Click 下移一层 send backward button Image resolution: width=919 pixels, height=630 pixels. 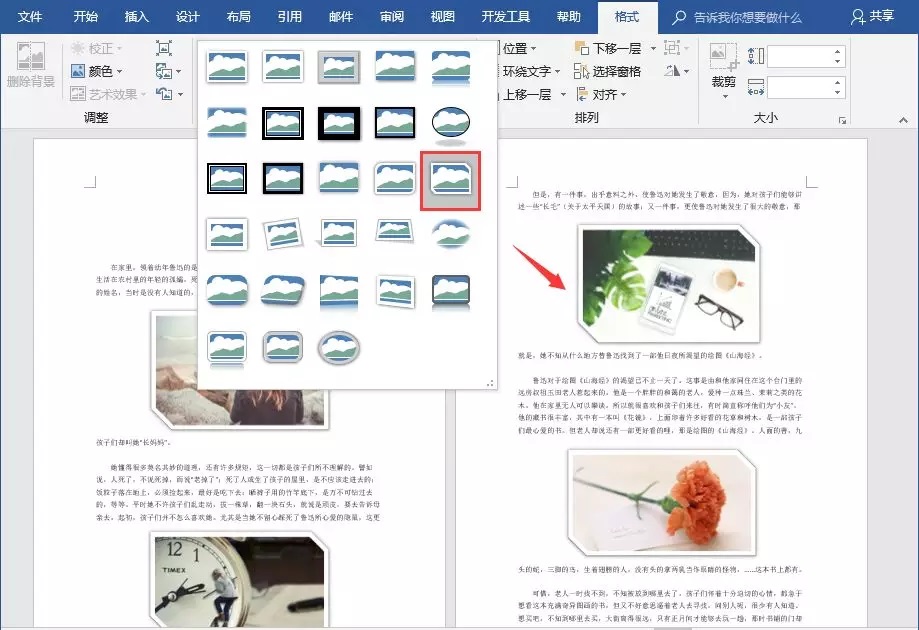608,48
